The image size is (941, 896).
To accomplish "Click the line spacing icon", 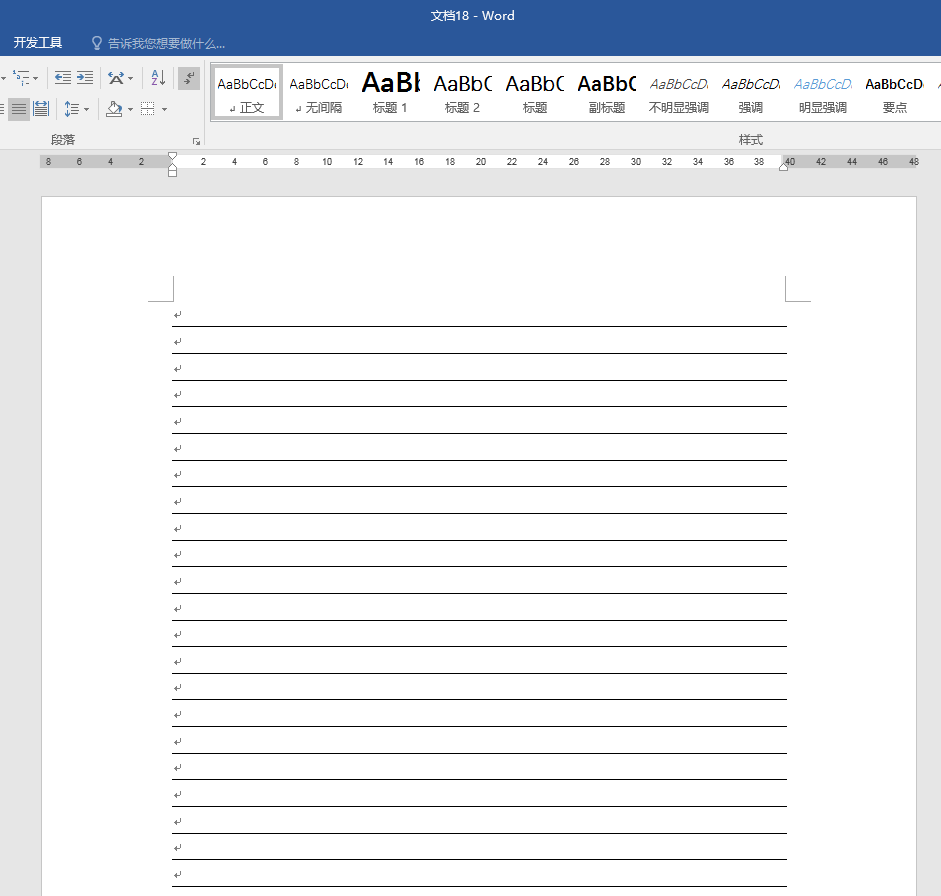I will (x=72, y=108).
